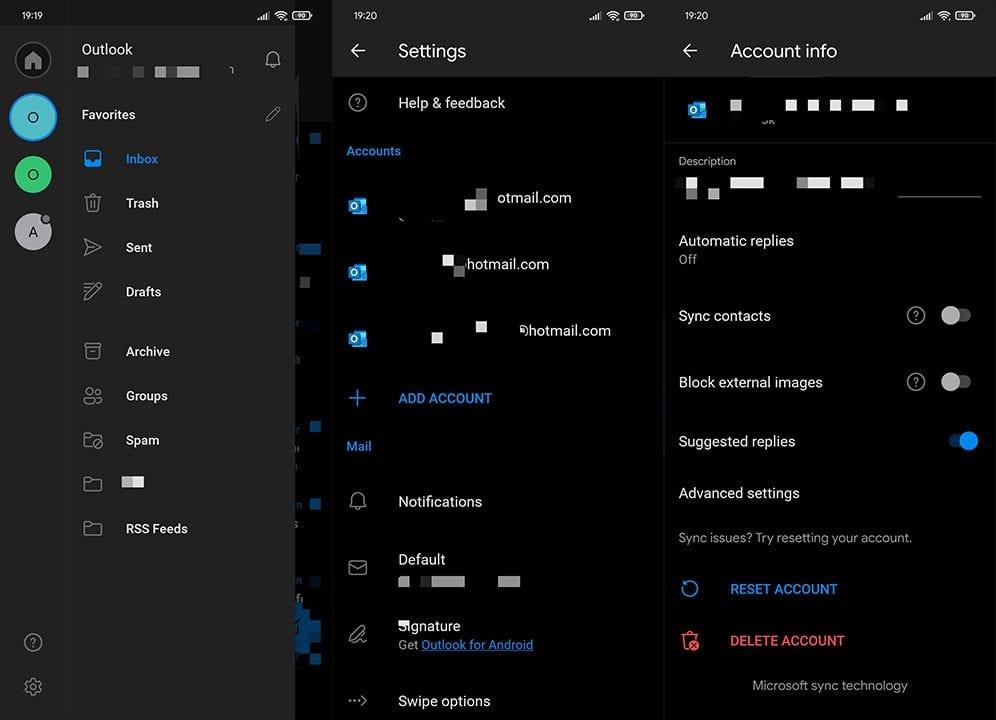
Task: Tap the home icon in Outlook sidebar
Action: [33, 60]
